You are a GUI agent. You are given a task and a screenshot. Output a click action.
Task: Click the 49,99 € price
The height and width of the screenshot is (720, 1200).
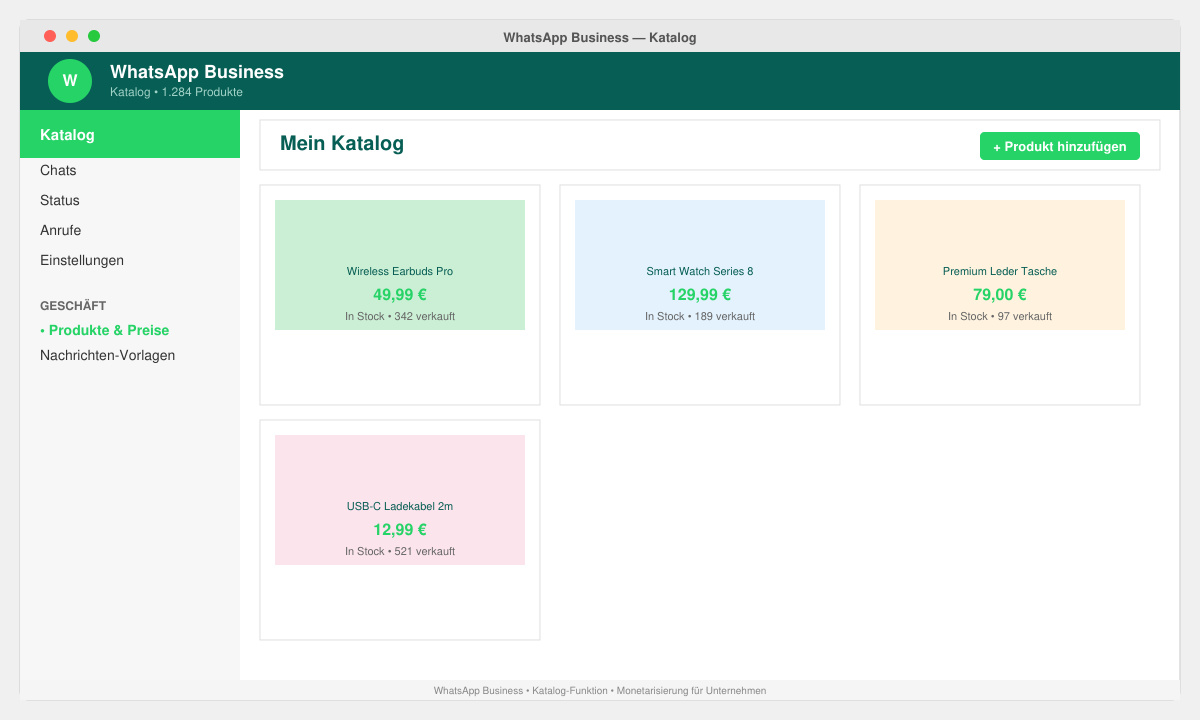400,295
